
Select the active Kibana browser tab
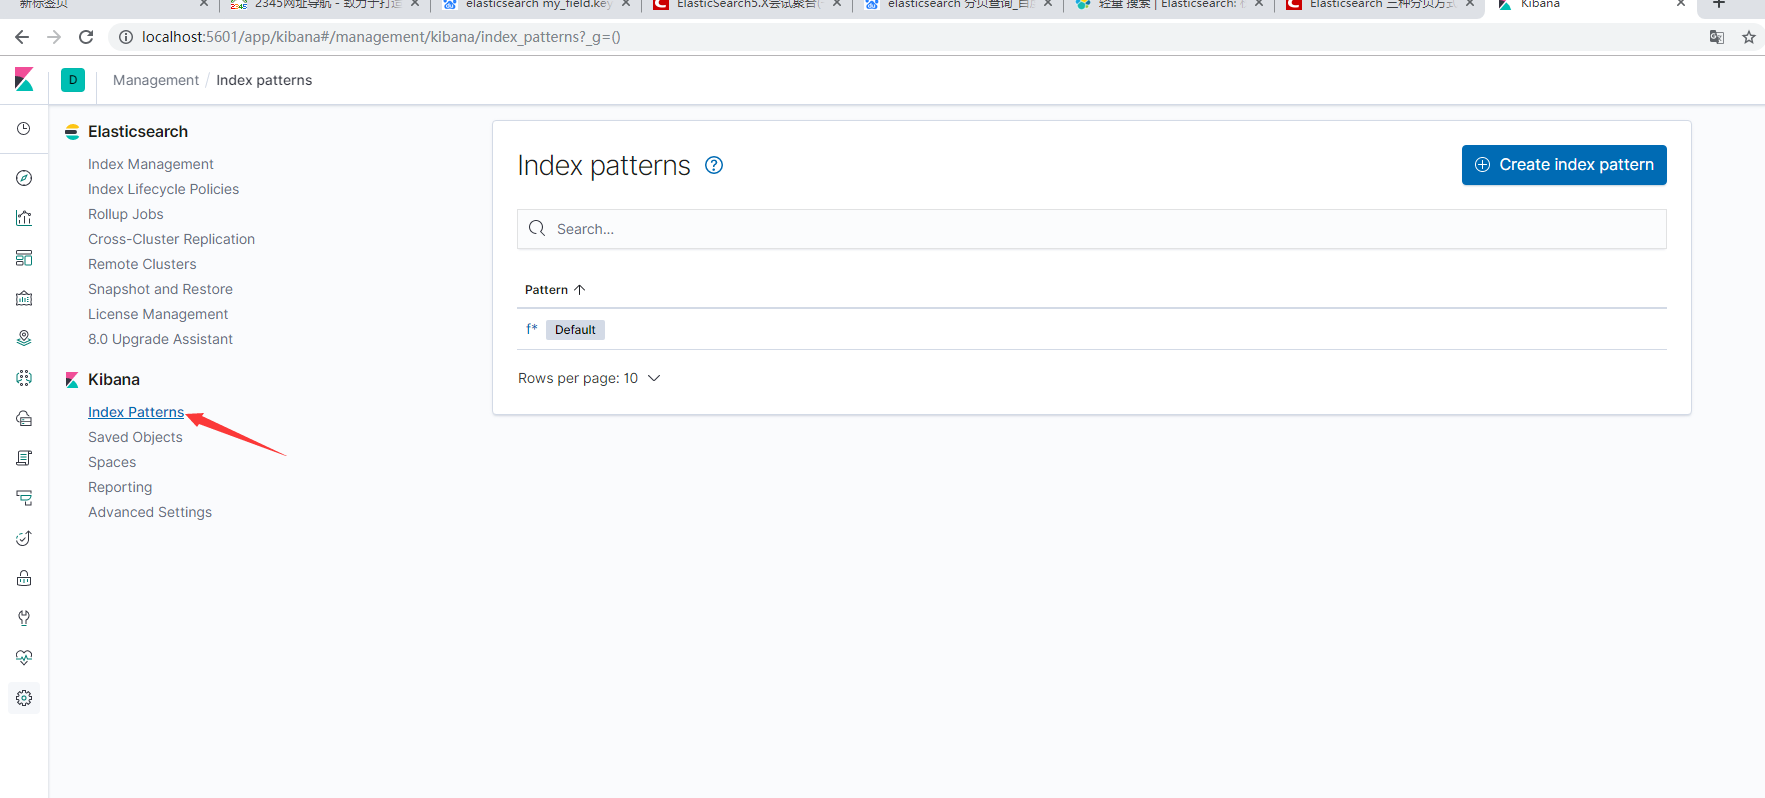(x=1590, y=5)
